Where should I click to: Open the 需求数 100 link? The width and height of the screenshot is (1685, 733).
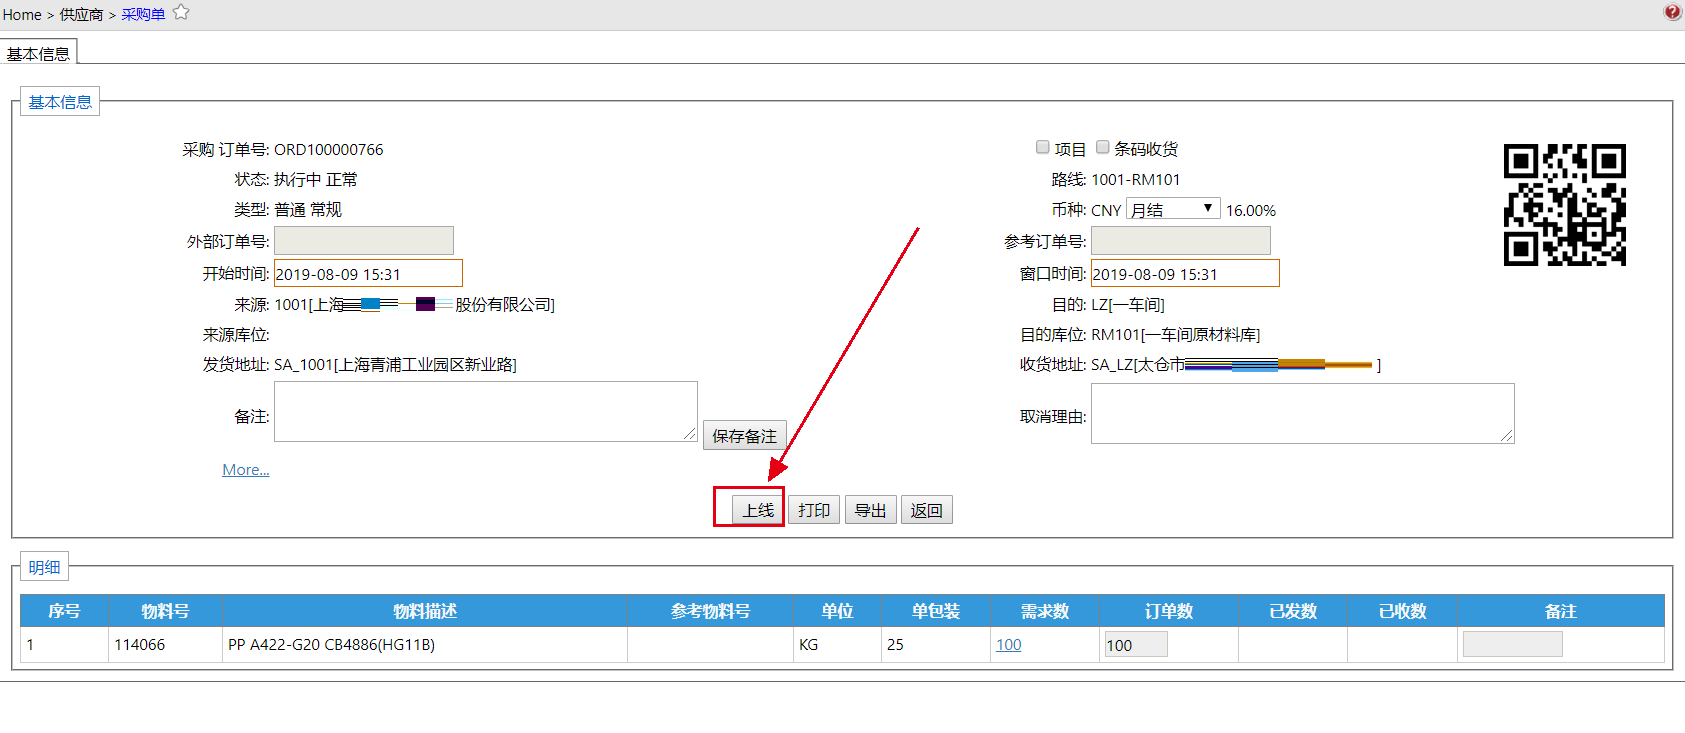pos(1009,645)
